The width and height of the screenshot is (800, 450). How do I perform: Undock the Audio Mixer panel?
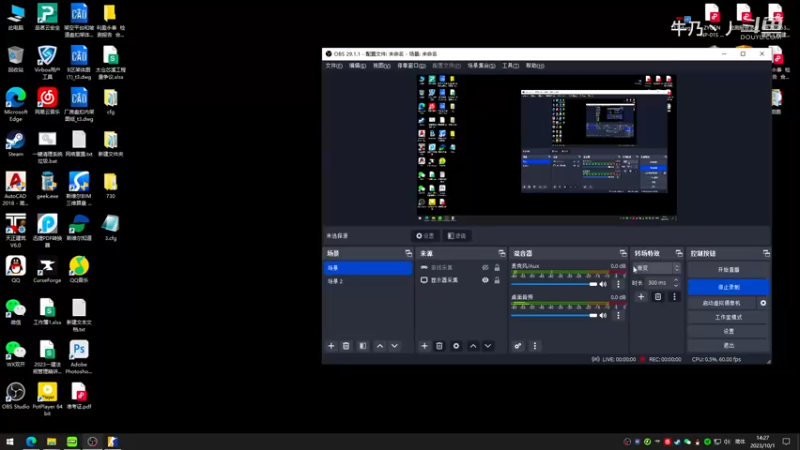click(623, 253)
